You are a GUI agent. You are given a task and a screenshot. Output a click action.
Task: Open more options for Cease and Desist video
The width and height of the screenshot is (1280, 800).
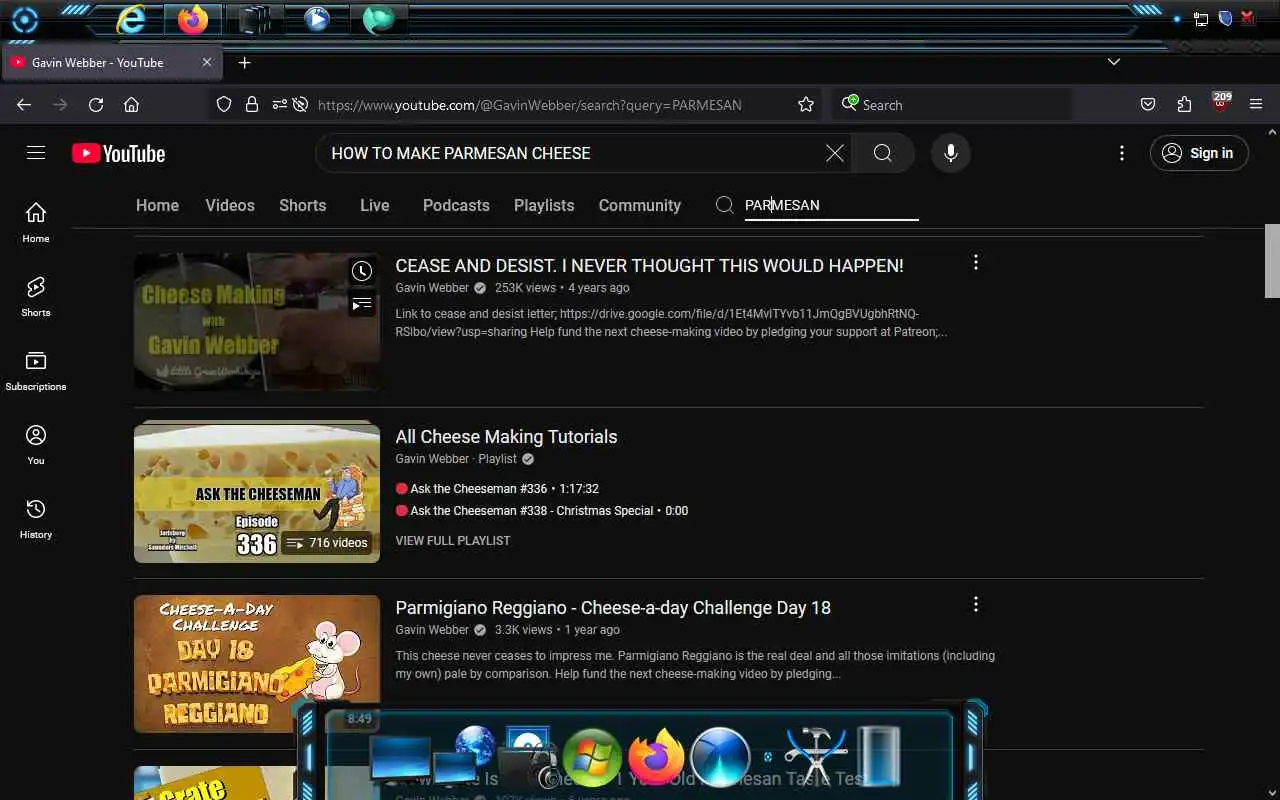click(x=976, y=262)
